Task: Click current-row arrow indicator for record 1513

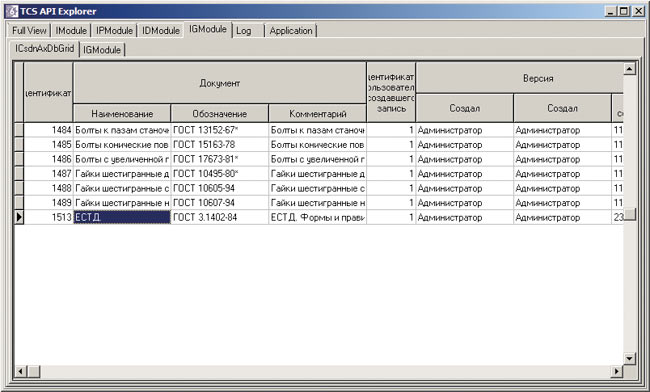Action: pyautogui.click(x=19, y=217)
